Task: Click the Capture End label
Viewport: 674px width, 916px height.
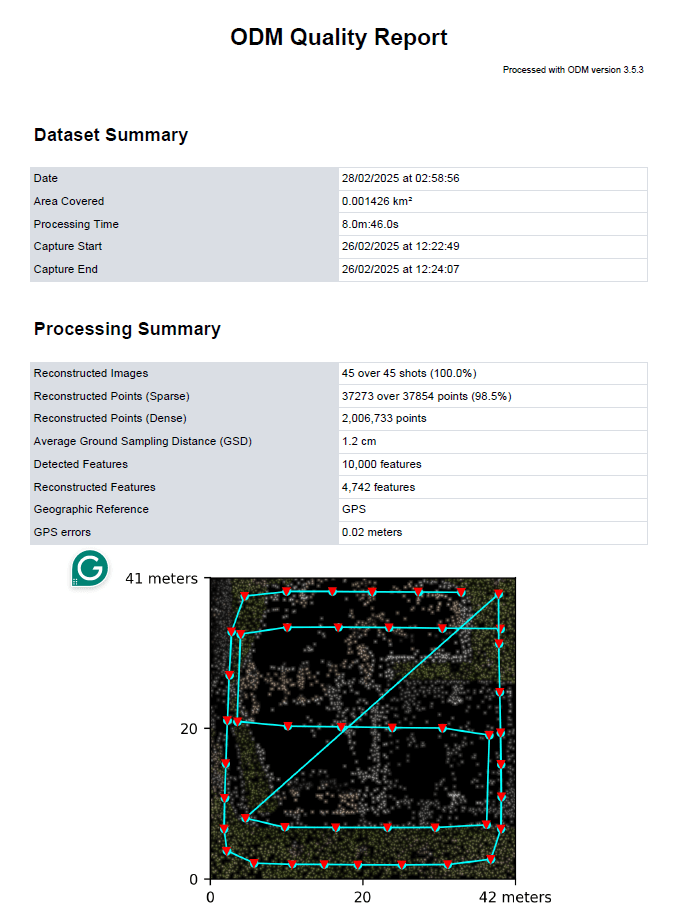Action: [x=65, y=269]
